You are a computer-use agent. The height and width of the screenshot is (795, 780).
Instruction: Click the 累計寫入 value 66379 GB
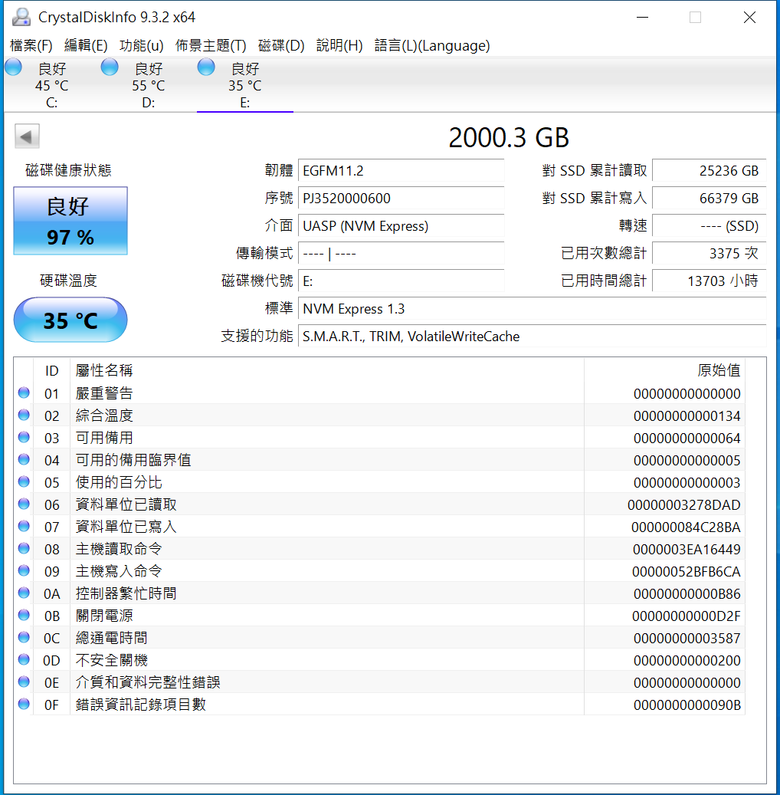(x=709, y=198)
